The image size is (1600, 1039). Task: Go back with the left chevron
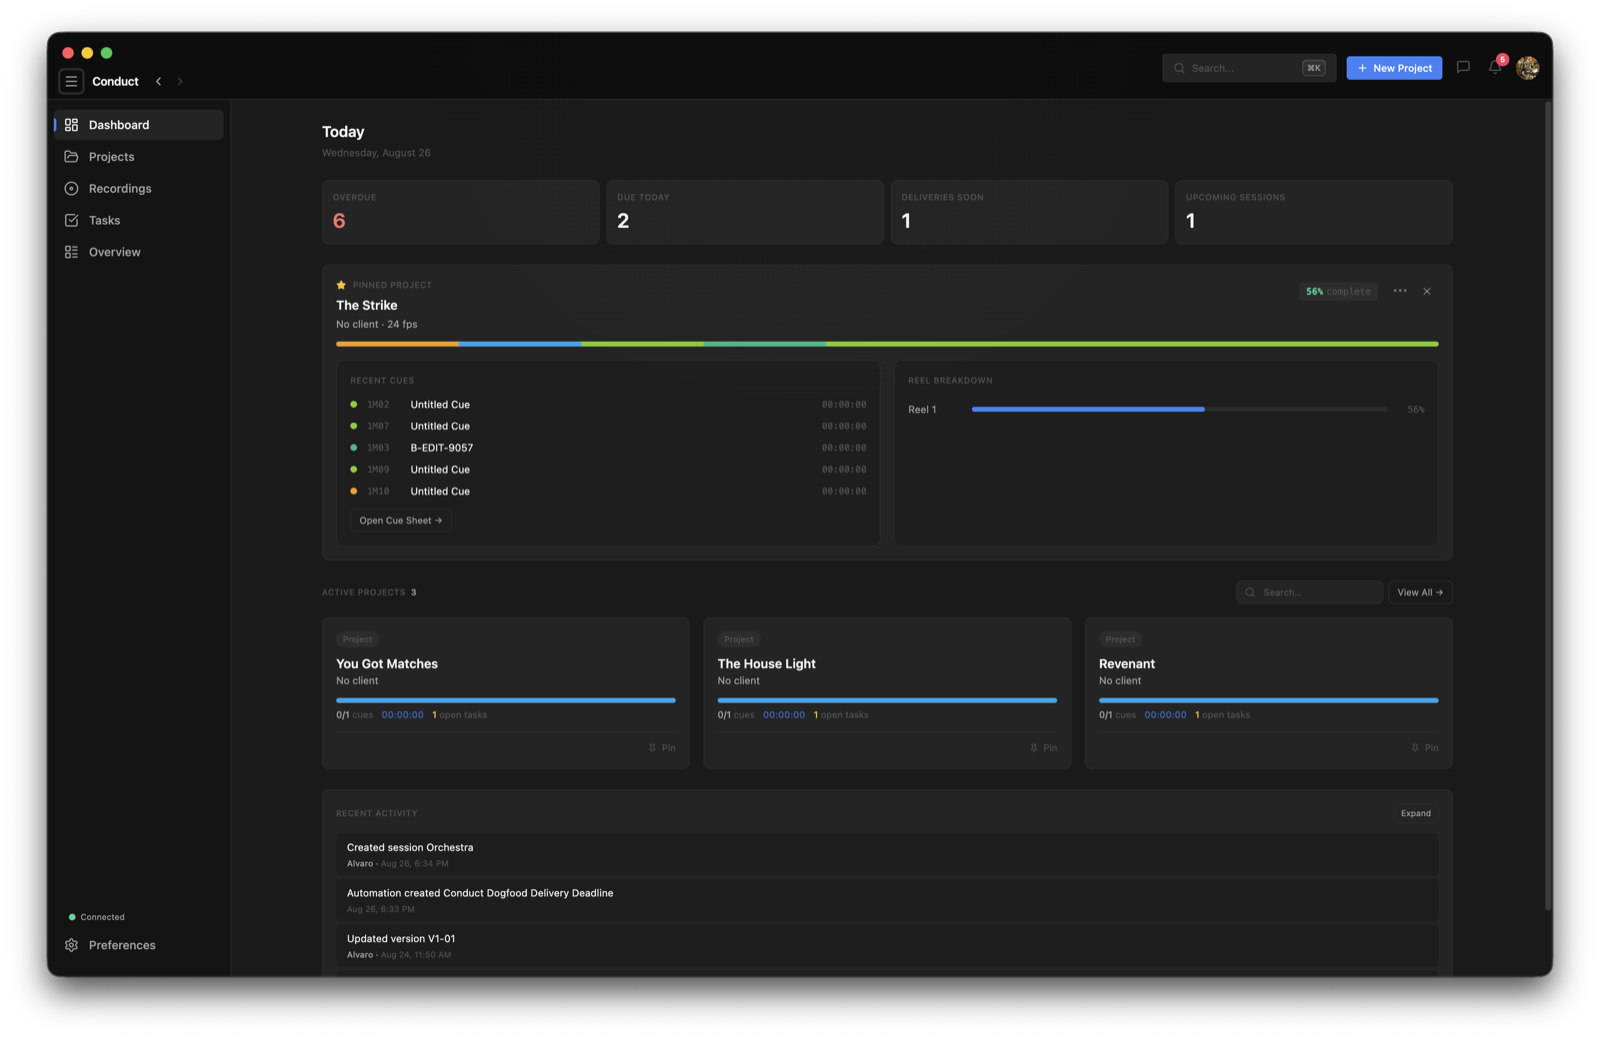[158, 81]
